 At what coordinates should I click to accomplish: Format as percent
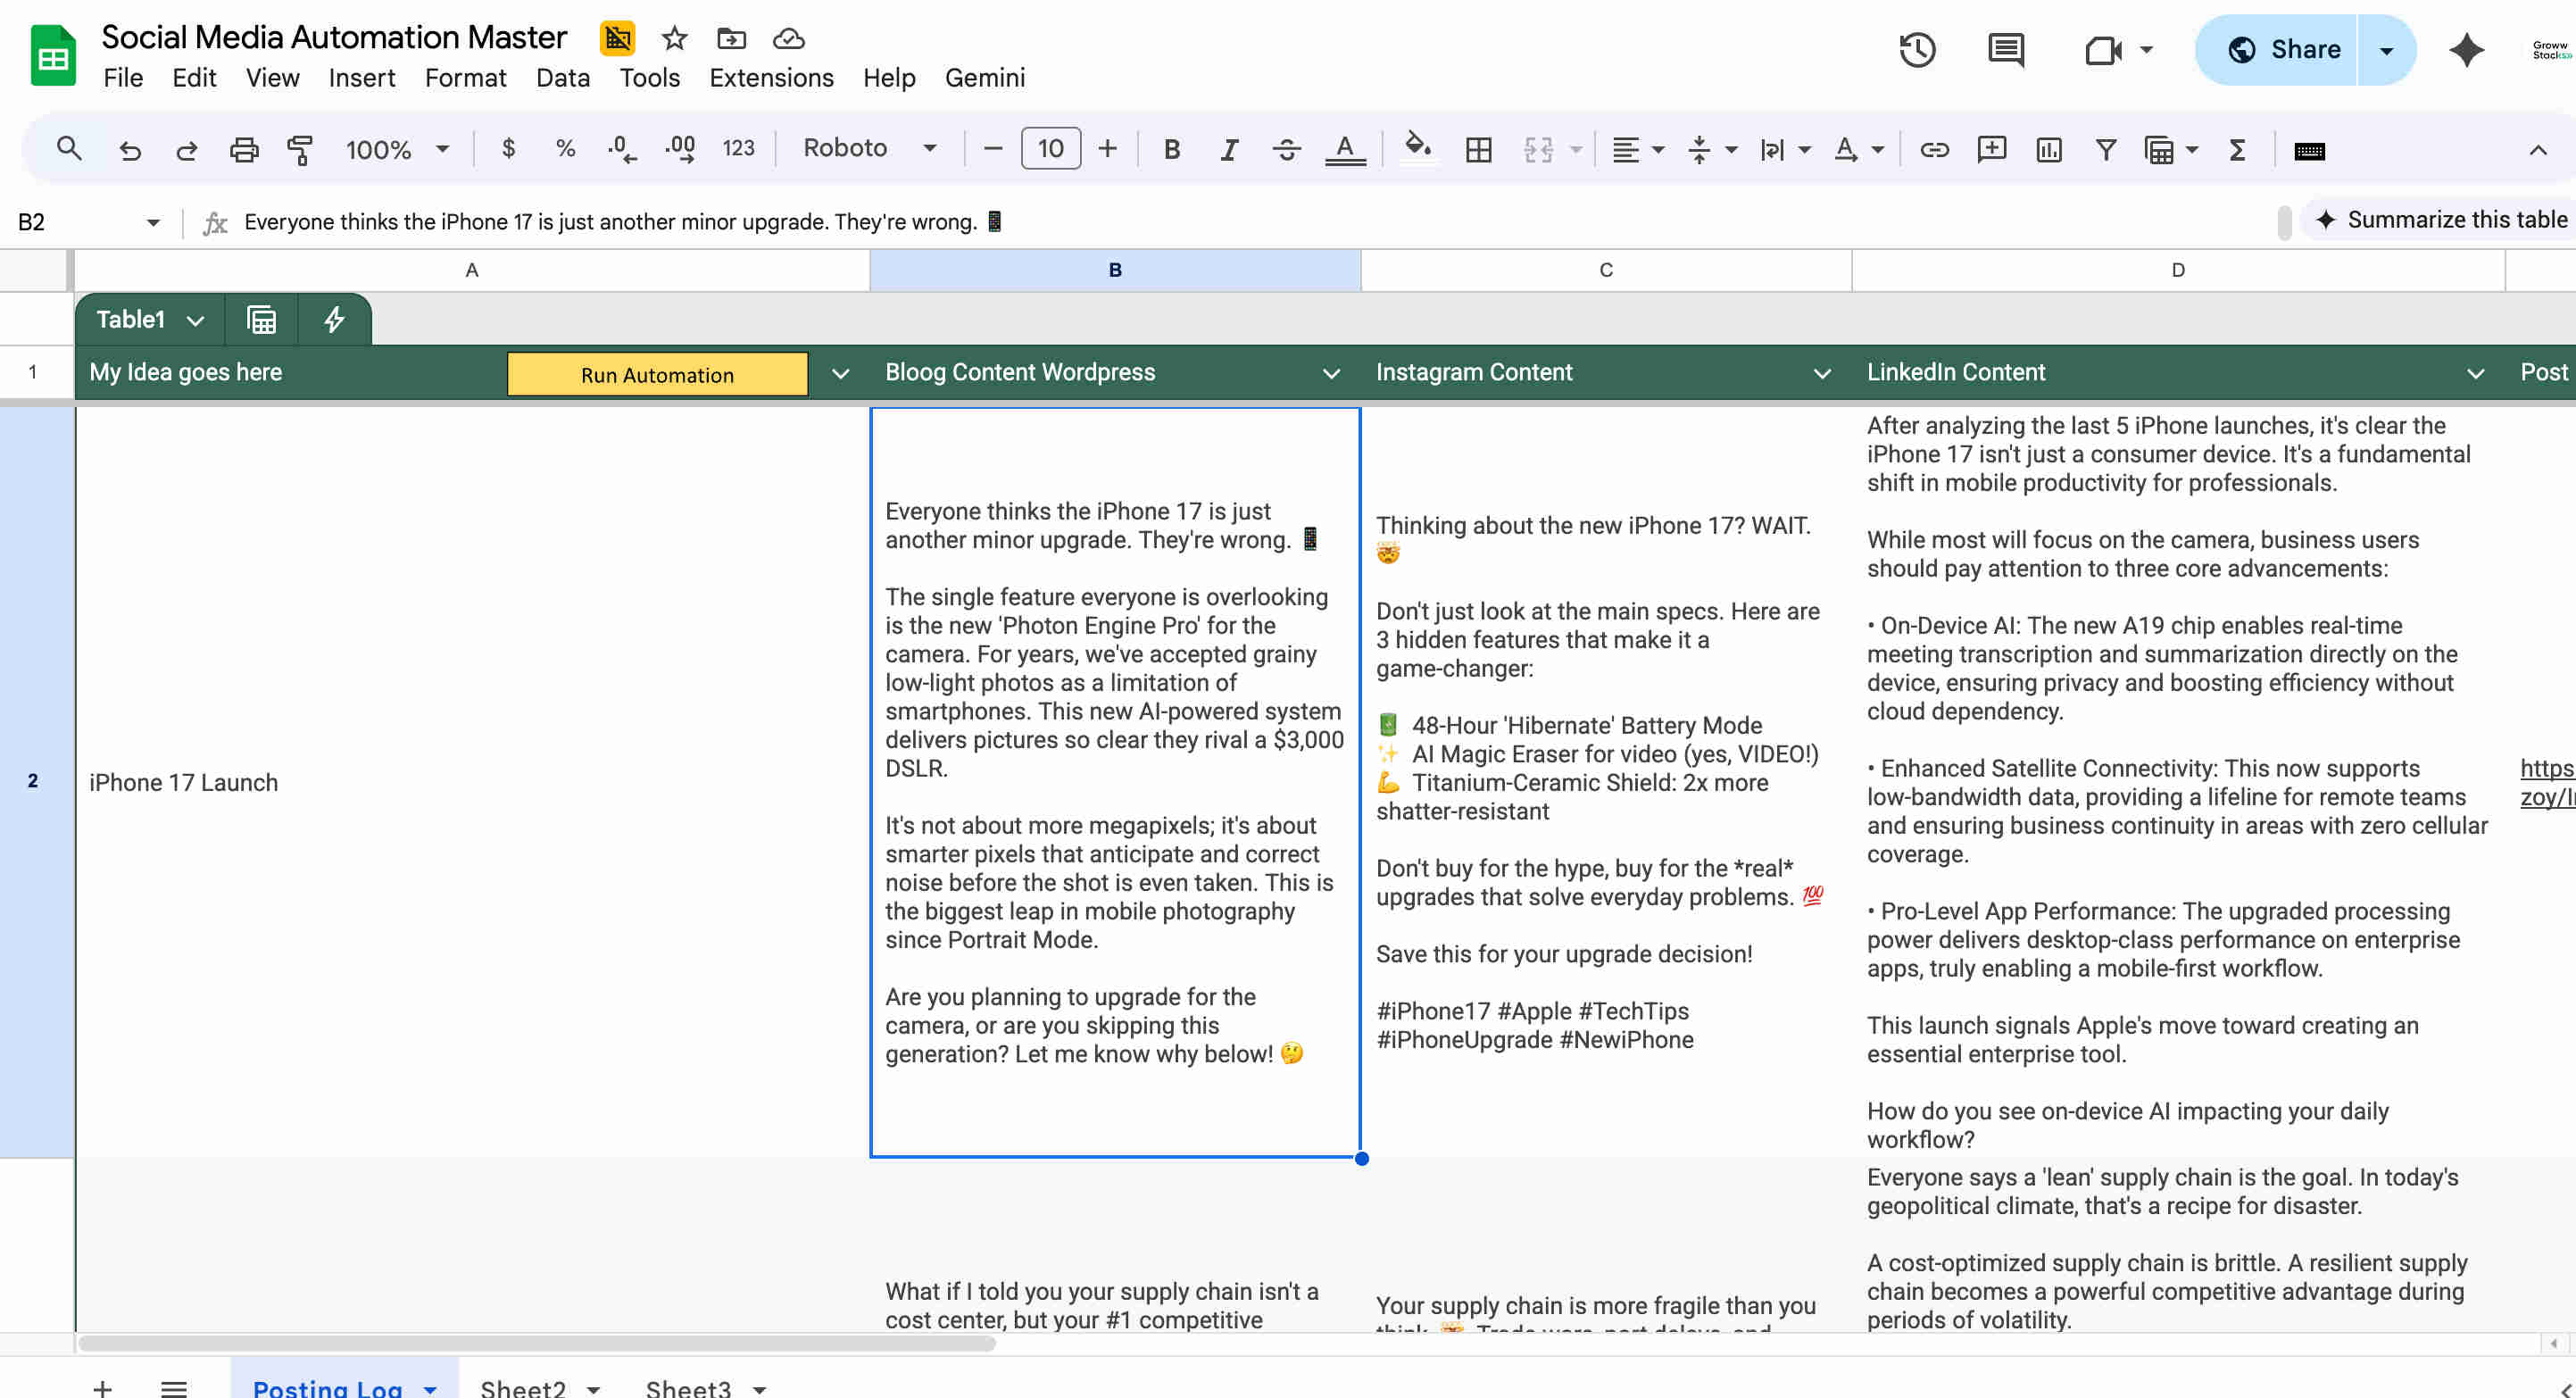pos(565,149)
